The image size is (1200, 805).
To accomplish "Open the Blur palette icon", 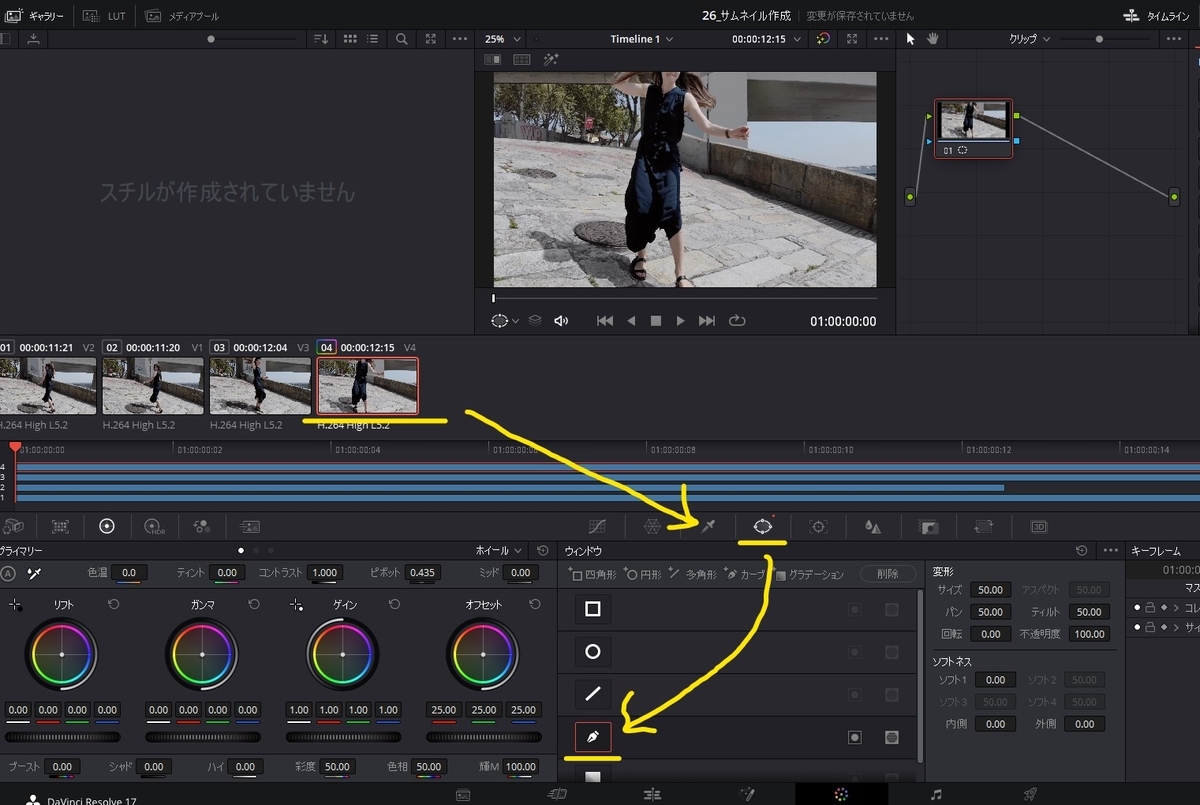I will click(873, 526).
